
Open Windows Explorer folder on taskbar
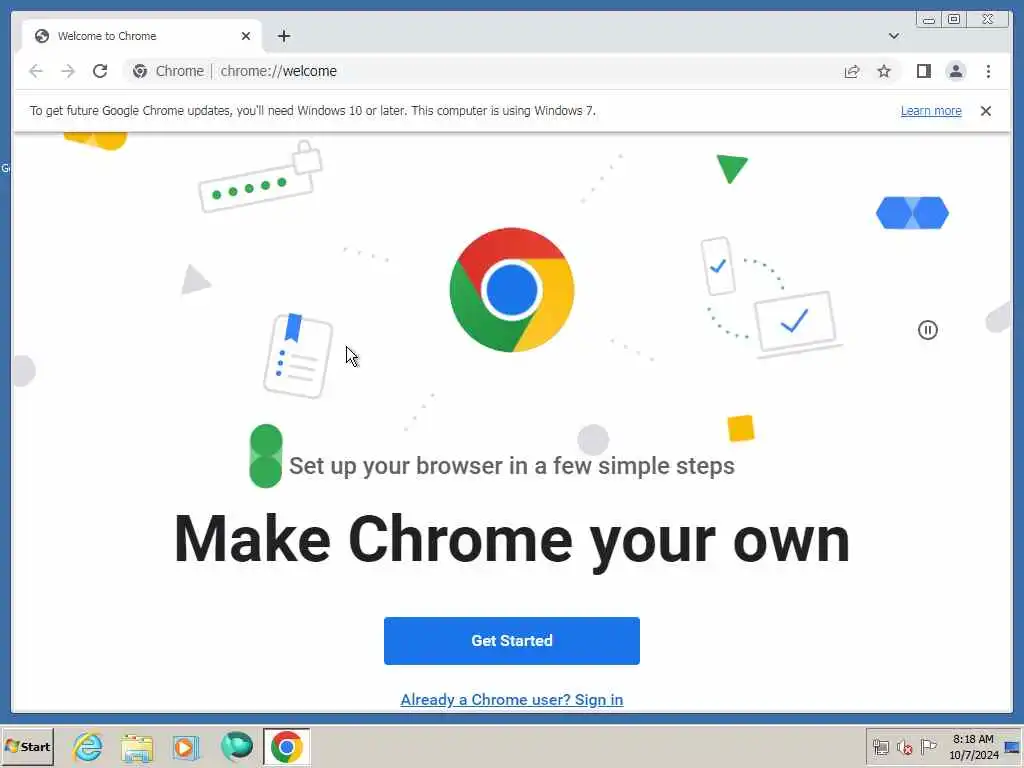click(137, 748)
